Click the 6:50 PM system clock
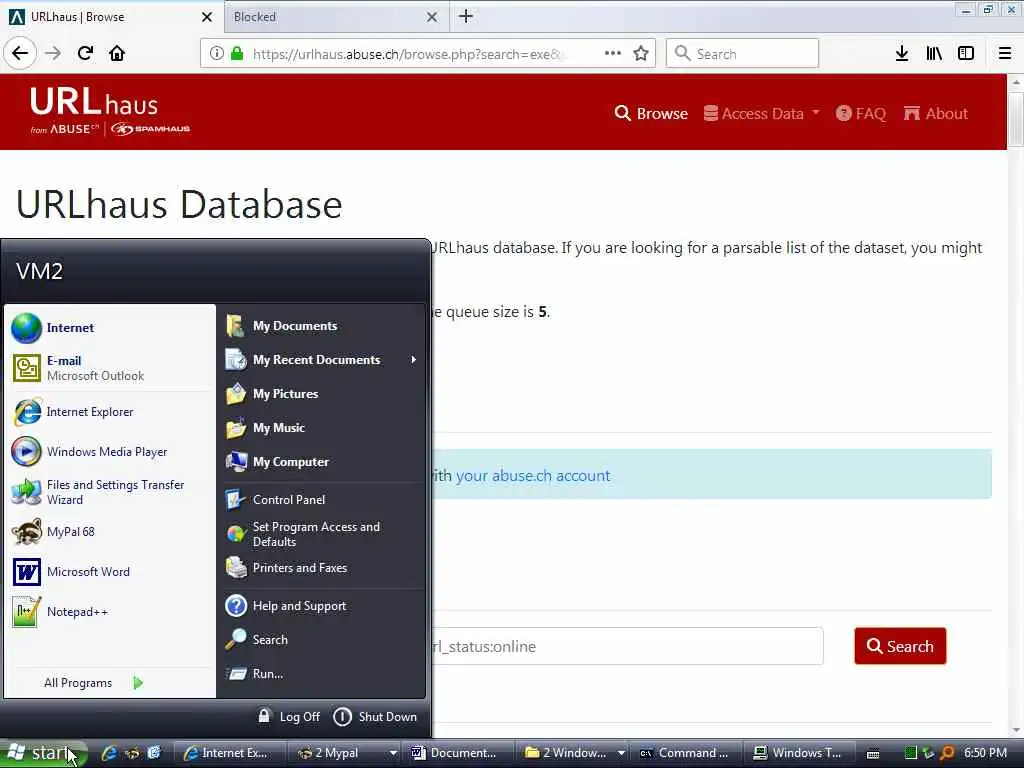This screenshot has height=768, width=1024. point(985,753)
